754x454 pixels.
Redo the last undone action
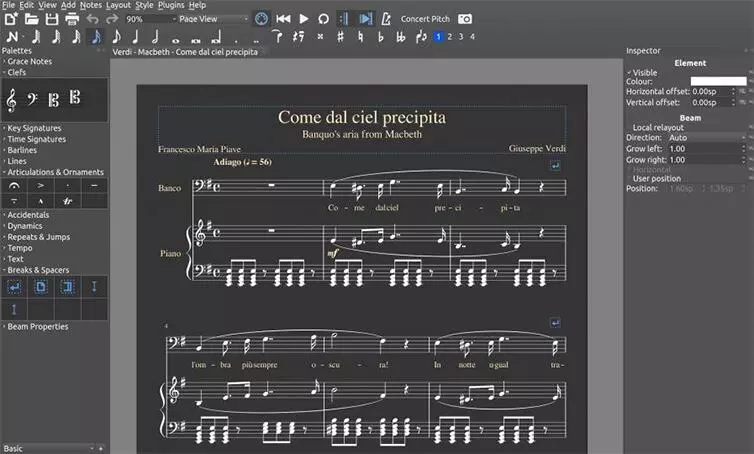pyautogui.click(x=112, y=19)
